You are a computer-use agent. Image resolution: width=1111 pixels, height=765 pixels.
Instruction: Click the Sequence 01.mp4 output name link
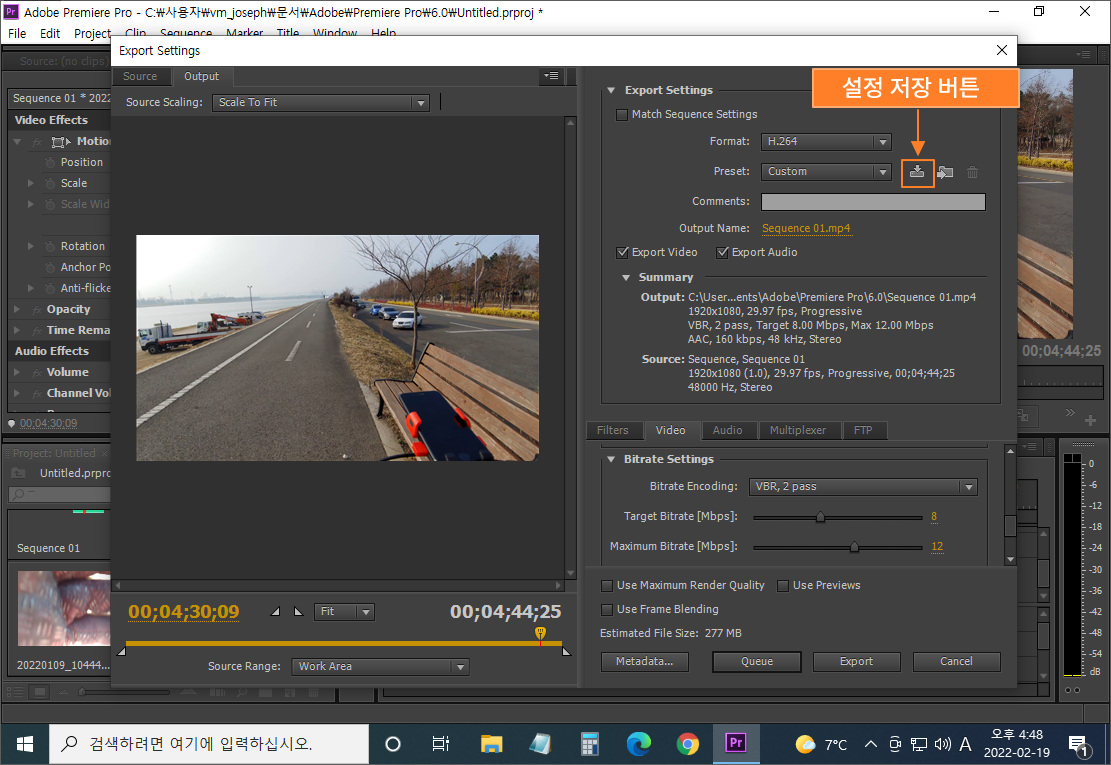pyautogui.click(x=806, y=229)
